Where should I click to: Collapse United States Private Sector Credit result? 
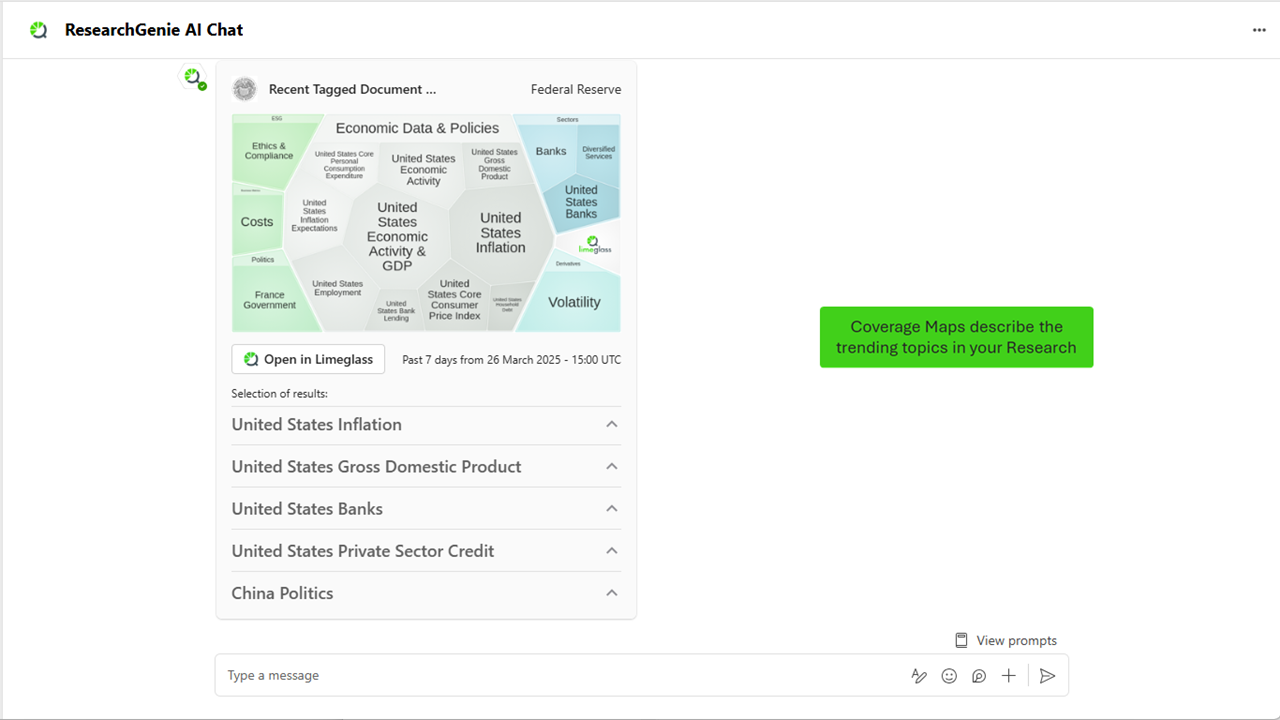[612, 550]
